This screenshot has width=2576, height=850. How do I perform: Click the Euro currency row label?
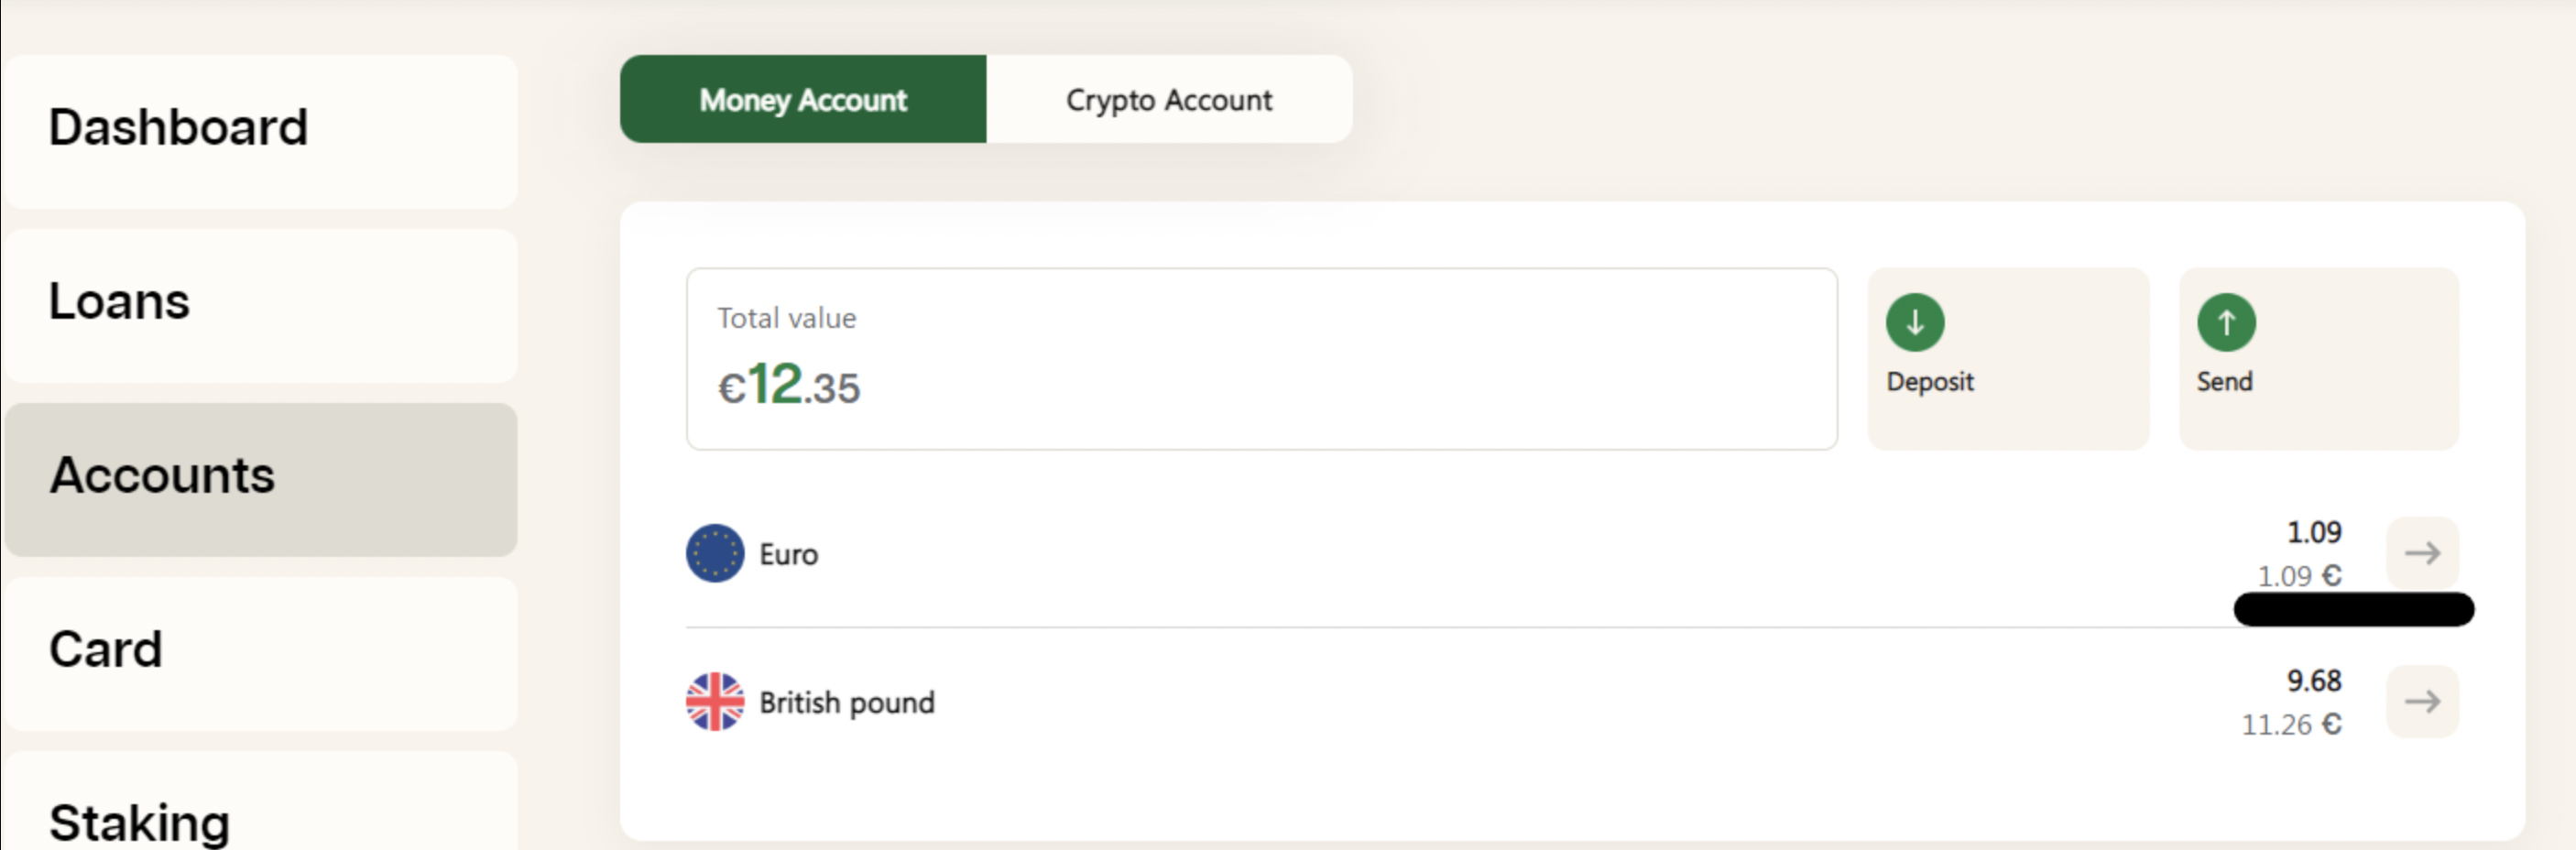click(x=788, y=554)
